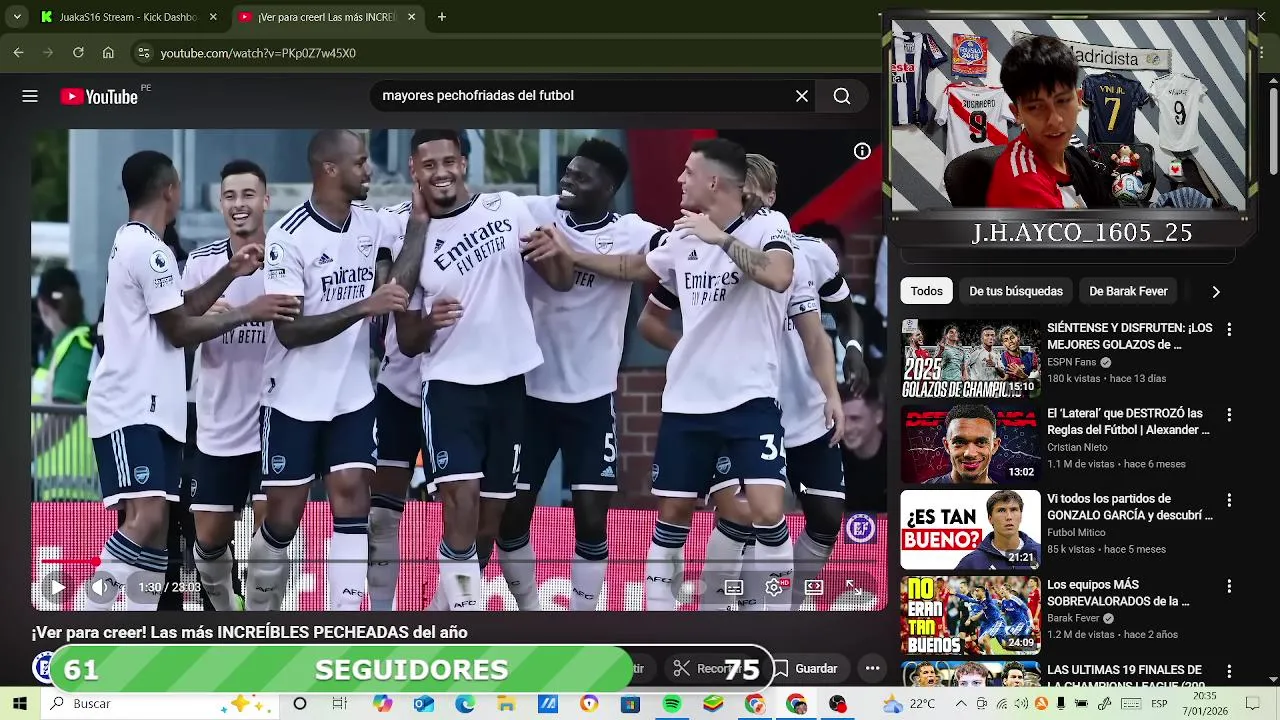Select the 'De tus búsquedas' chip
Image resolution: width=1280 pixels, height=720 pixels.
pyautogui.click(x=1016, y=291)
